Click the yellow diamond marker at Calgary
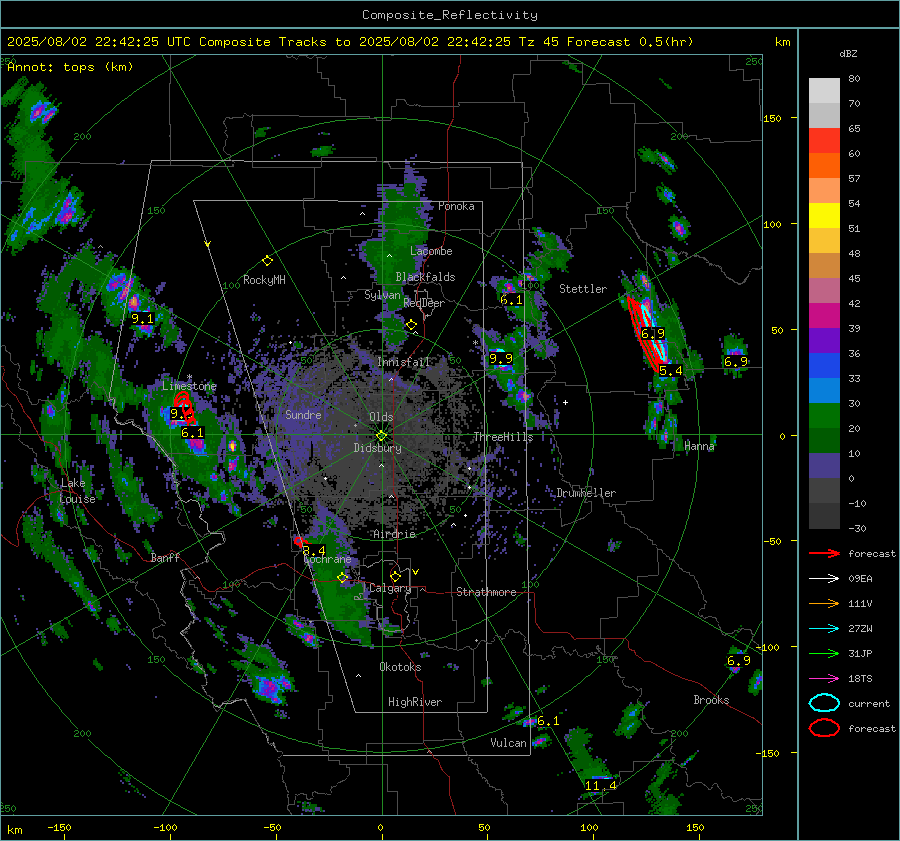 pyautogui.click(x=395, y=576)
